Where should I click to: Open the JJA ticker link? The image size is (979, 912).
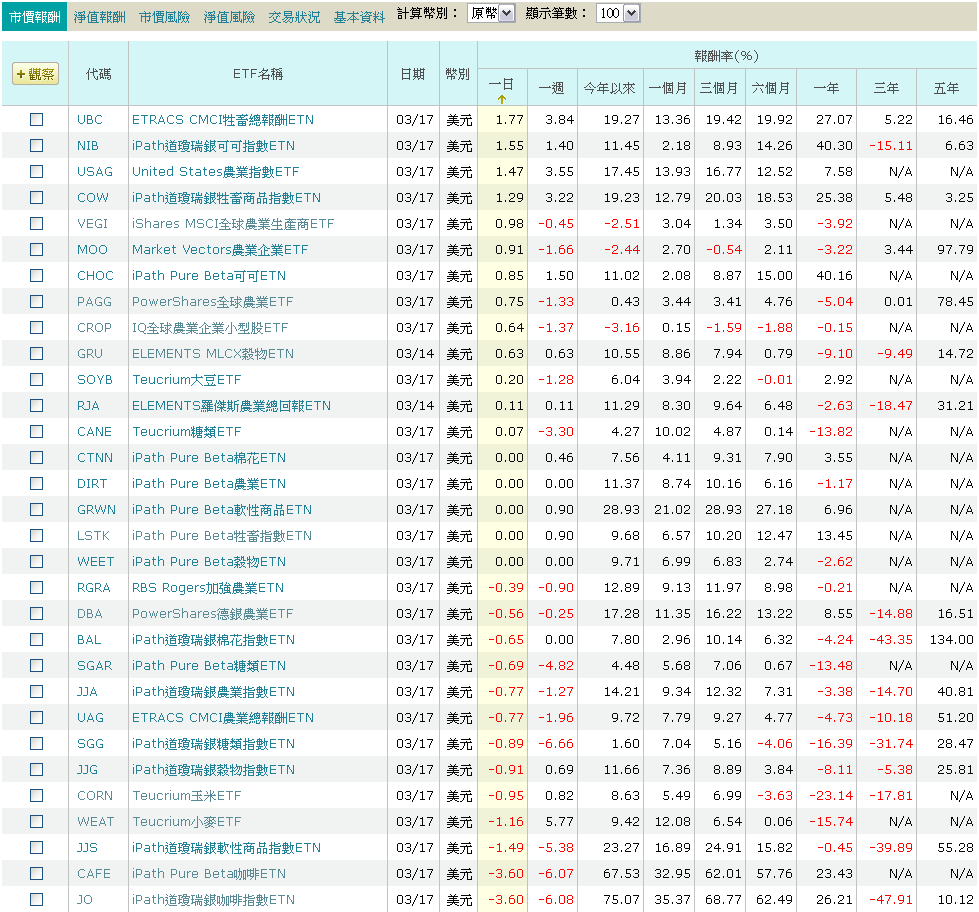pyautogui.click(x=87, y=692)
